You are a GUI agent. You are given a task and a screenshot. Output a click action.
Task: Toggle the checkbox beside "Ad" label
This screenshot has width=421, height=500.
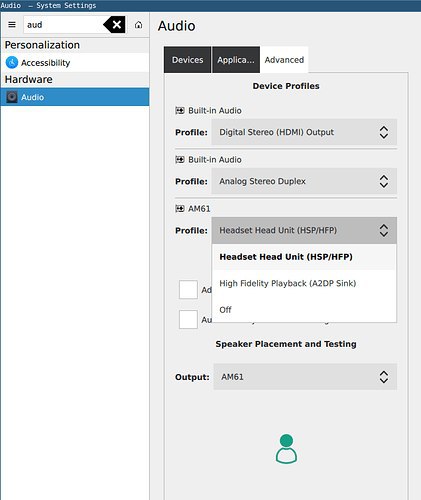[188, 289]
